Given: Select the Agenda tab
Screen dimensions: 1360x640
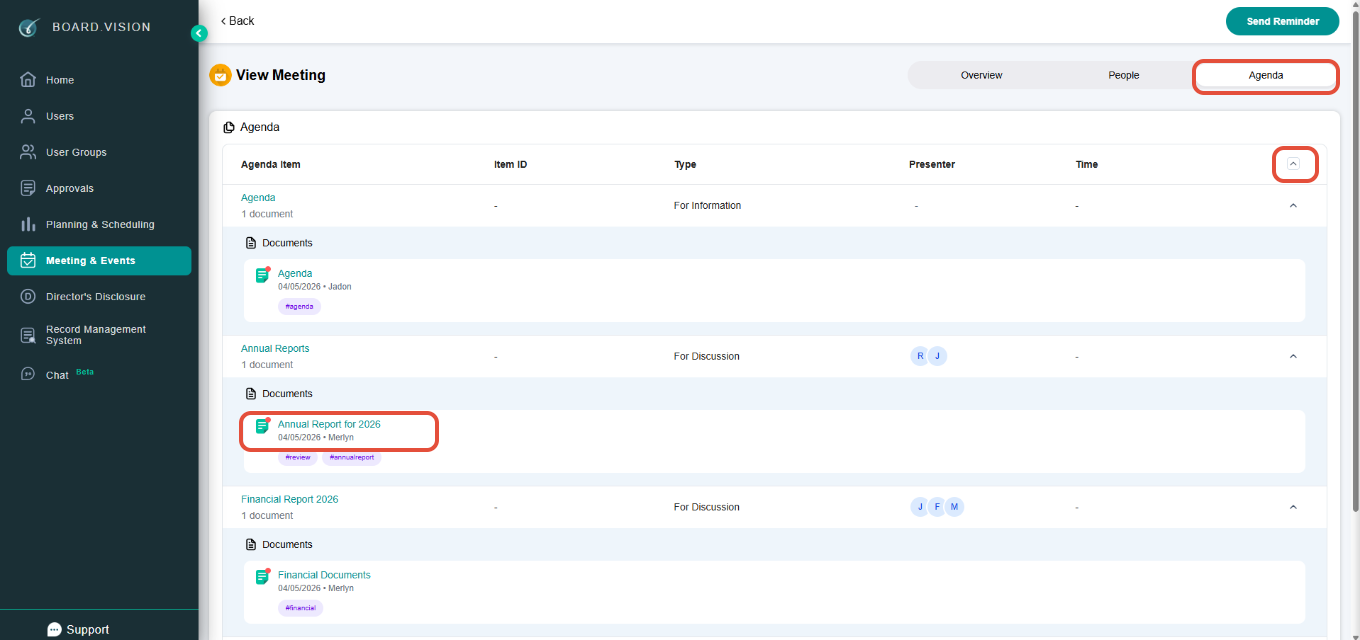Looking at the screenshot, I should [1265, 75].
